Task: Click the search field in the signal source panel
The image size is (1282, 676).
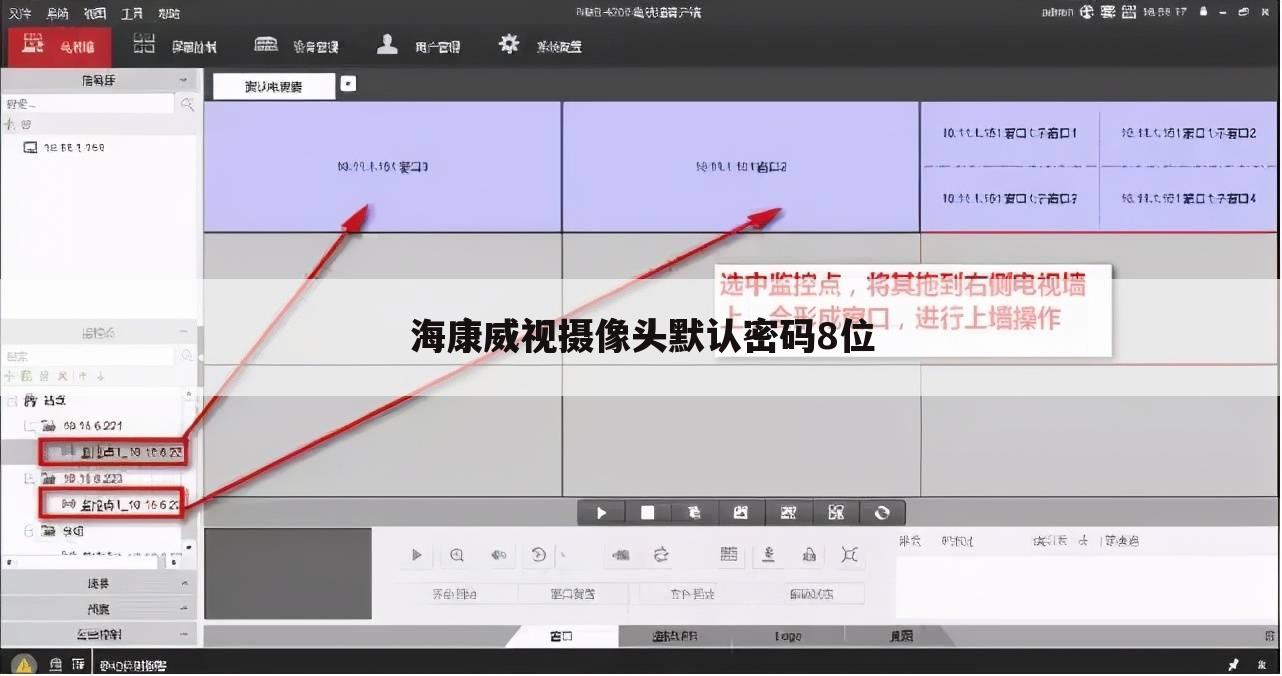Action: pyautogui.click(x=88, y=104)
